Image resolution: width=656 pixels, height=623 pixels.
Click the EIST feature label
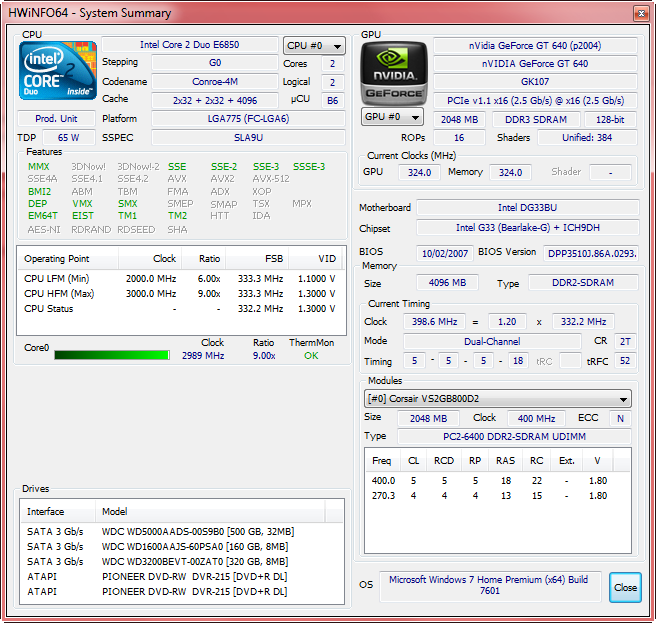(83, 216)
